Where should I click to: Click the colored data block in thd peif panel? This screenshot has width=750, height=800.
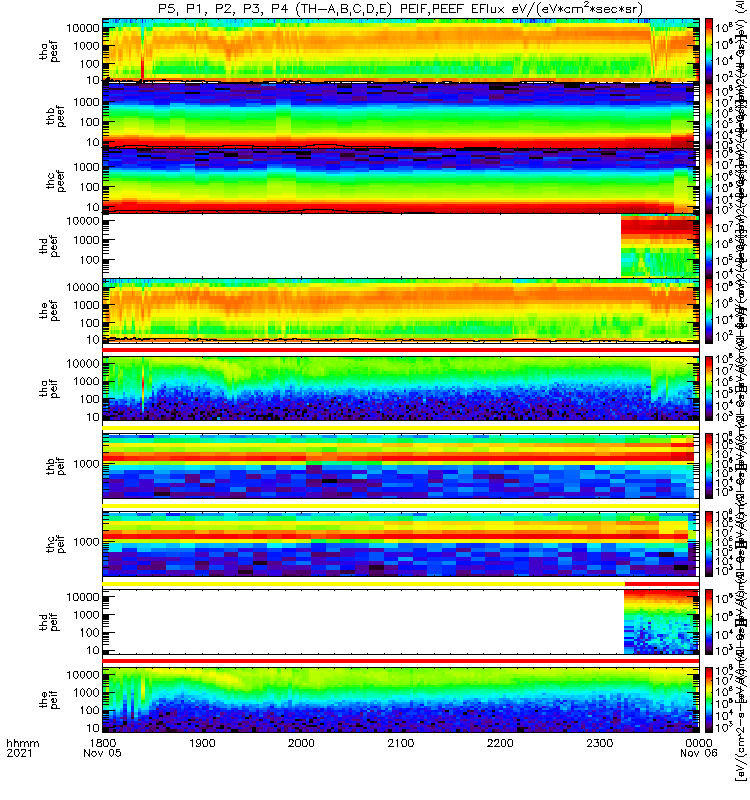click(x=661, y=621)
